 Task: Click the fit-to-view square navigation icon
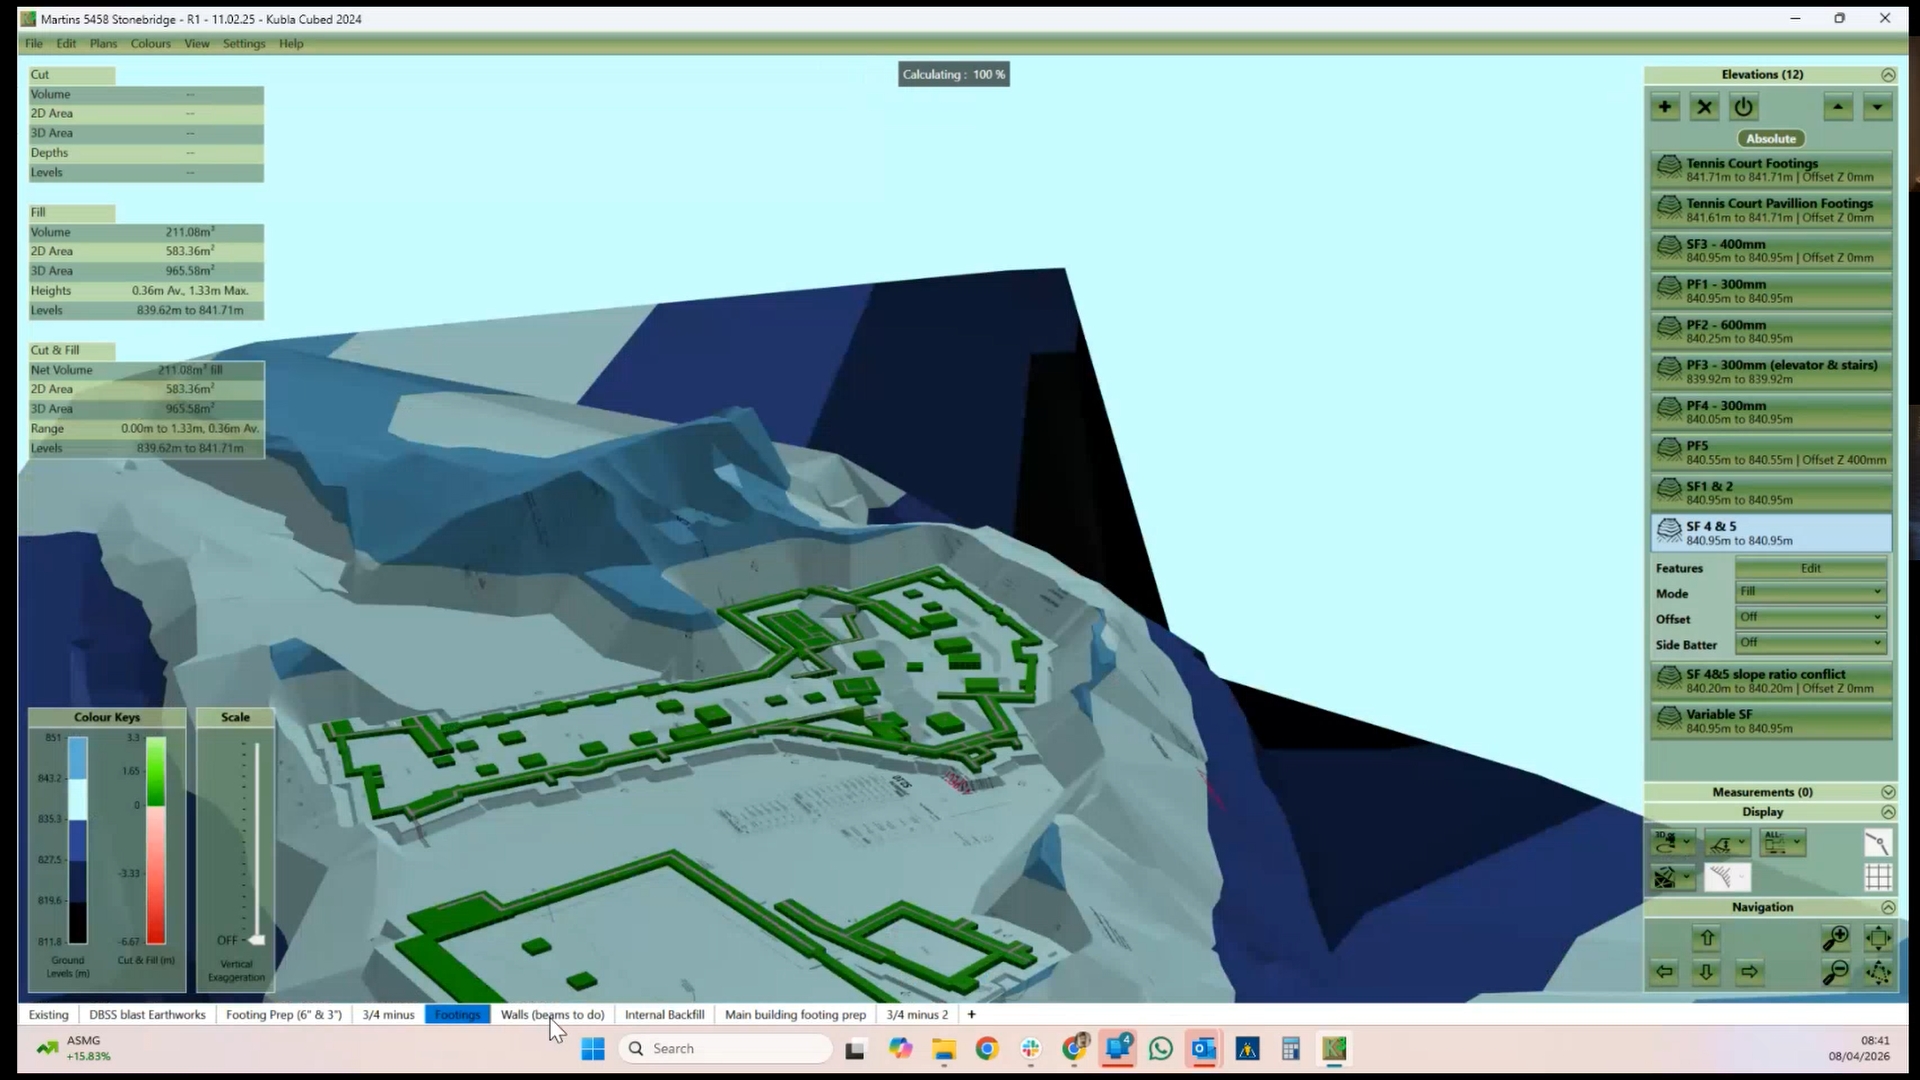click(1878, 938)
